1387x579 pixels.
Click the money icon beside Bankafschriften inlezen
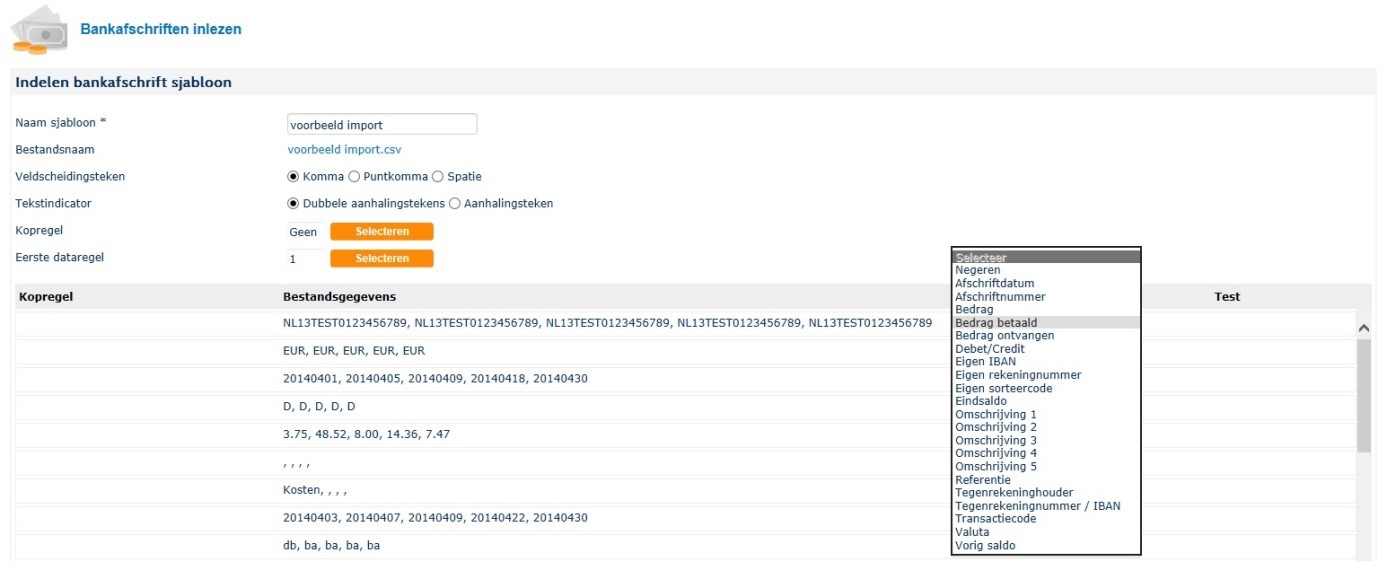coord(38,31)
